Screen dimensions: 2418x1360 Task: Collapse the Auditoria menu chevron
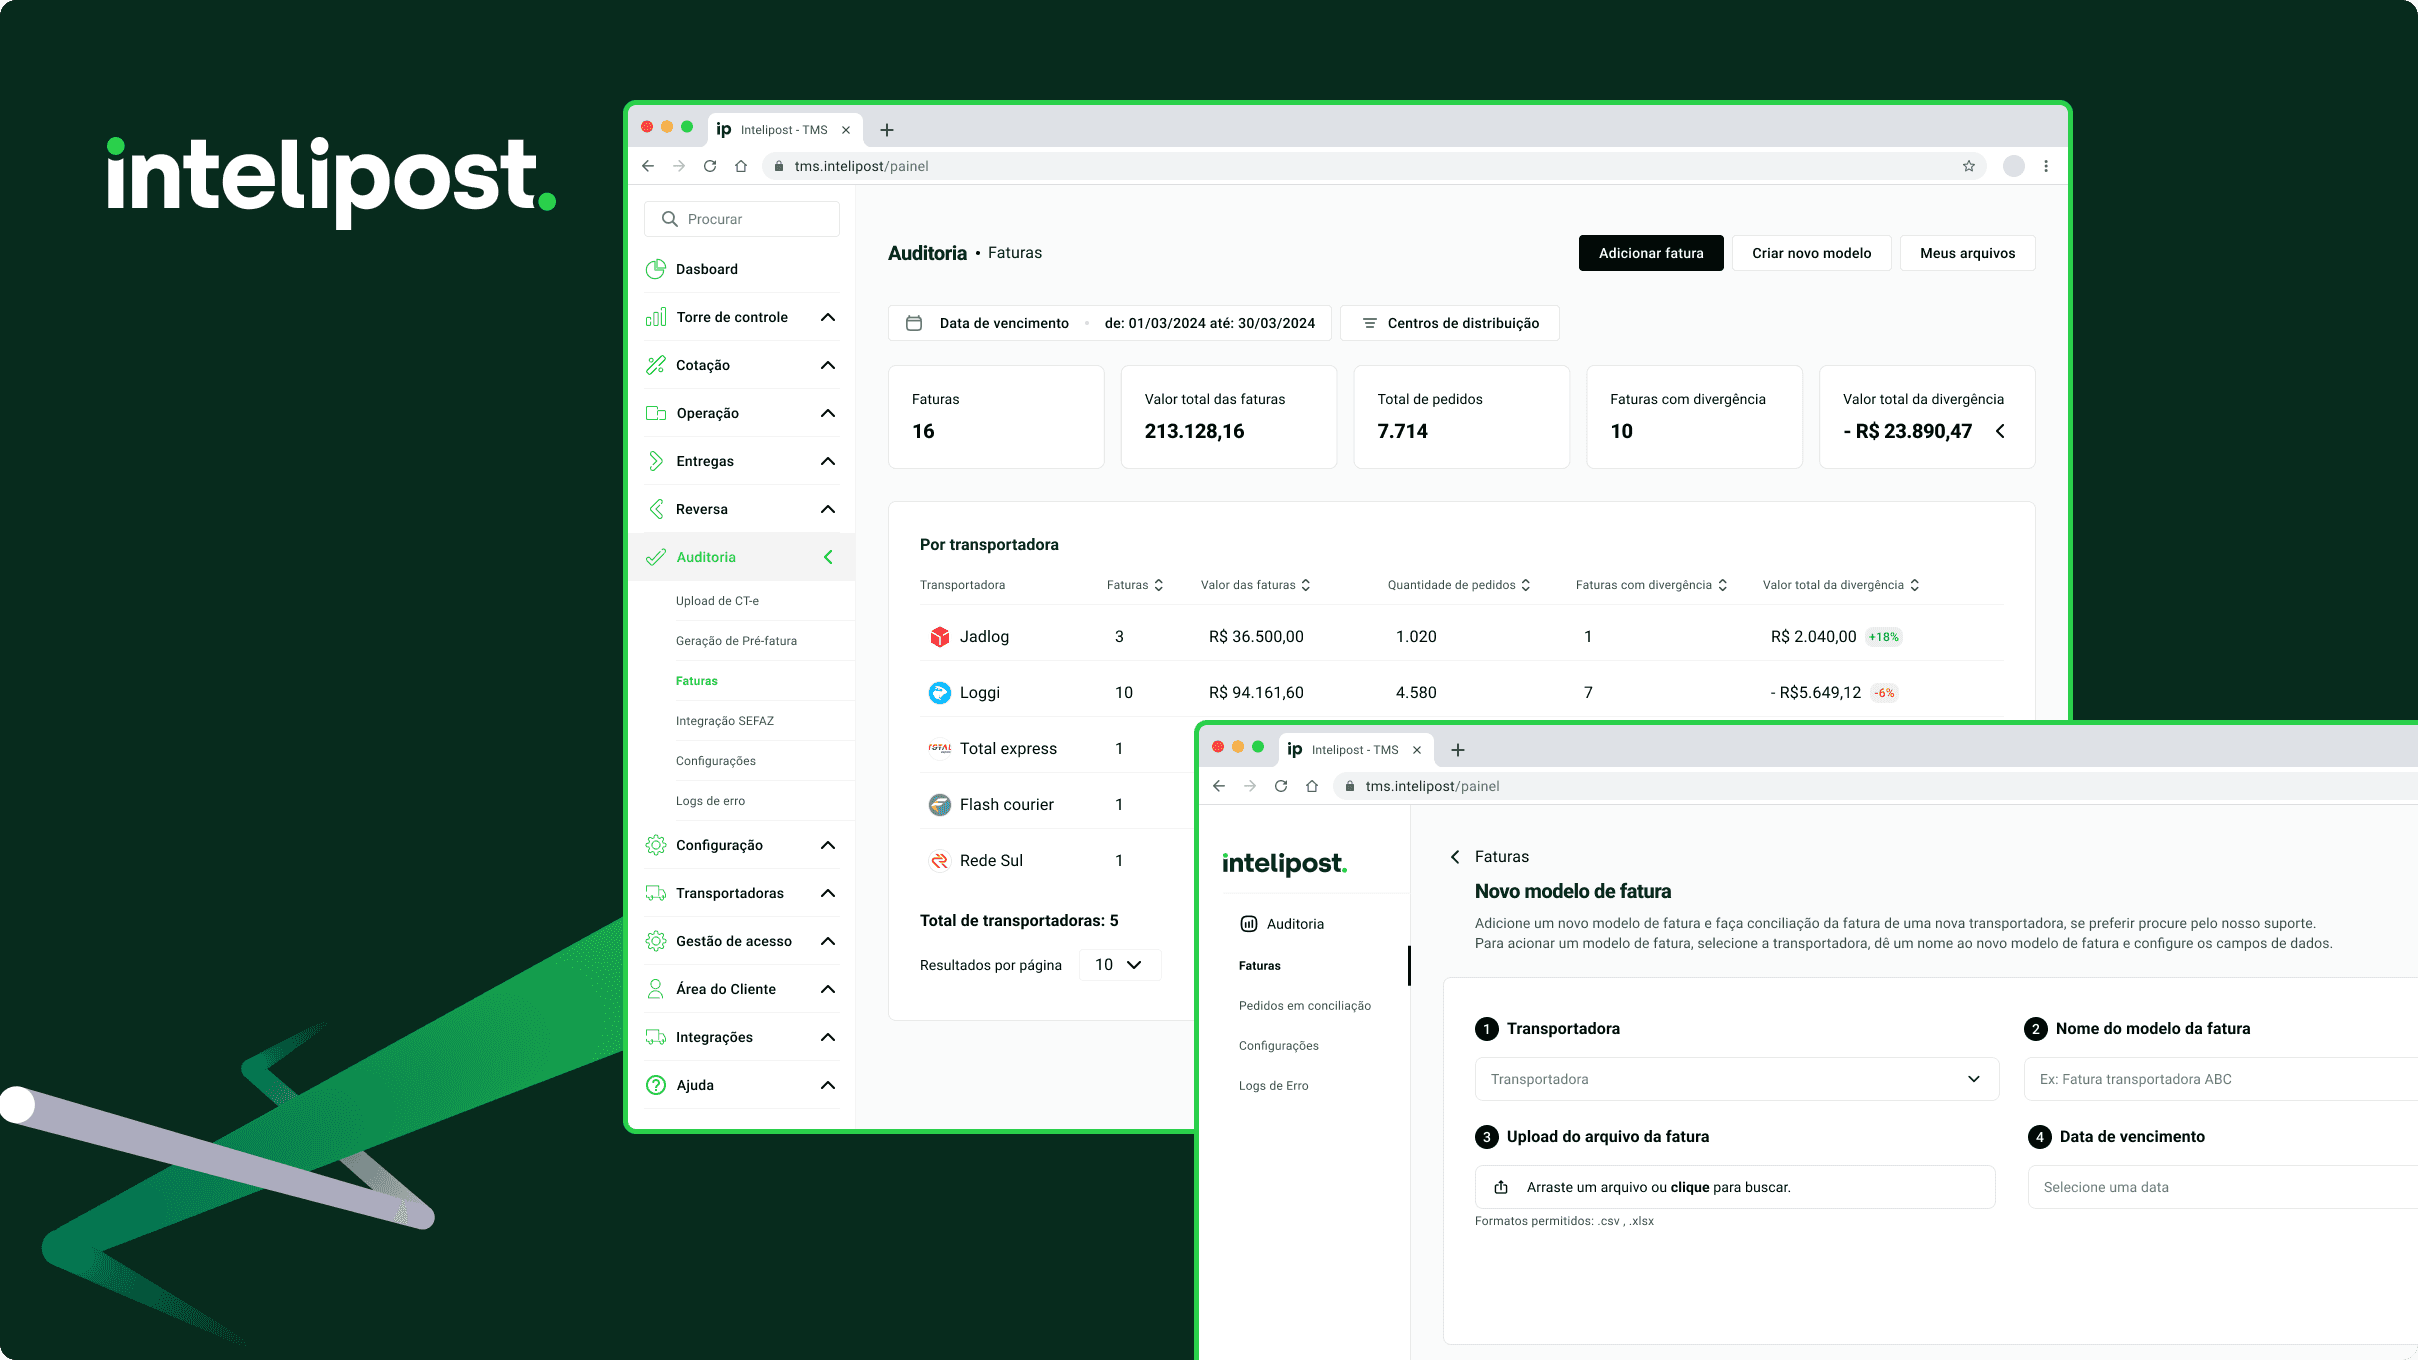[x=828, y=557]
